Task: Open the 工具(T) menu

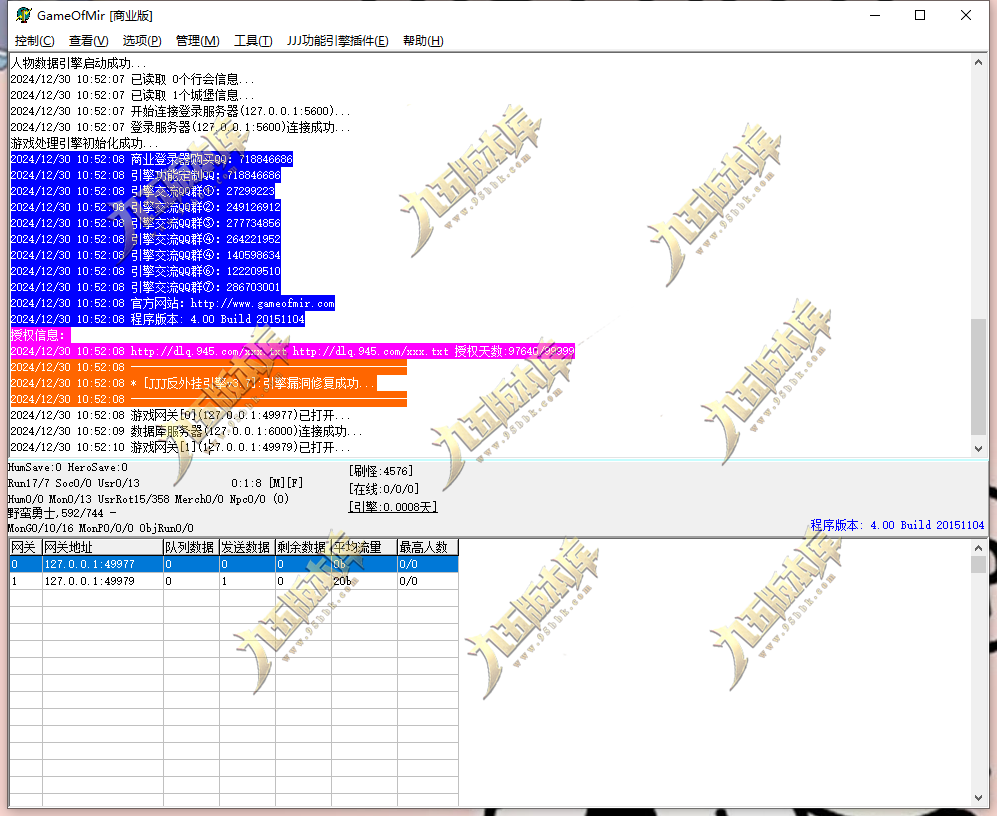Action: coord(253,41)
